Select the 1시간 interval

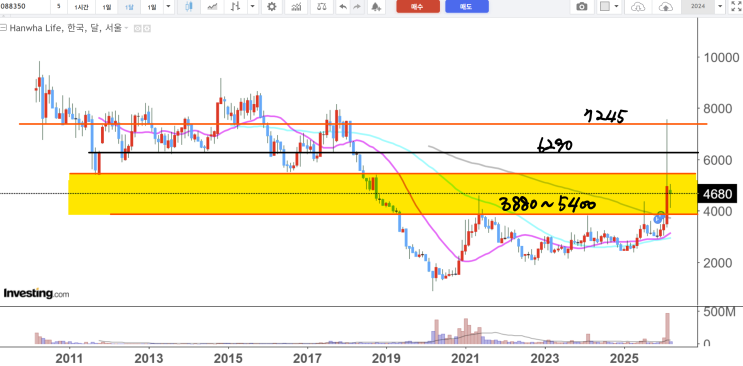click(x=82, y=7)
